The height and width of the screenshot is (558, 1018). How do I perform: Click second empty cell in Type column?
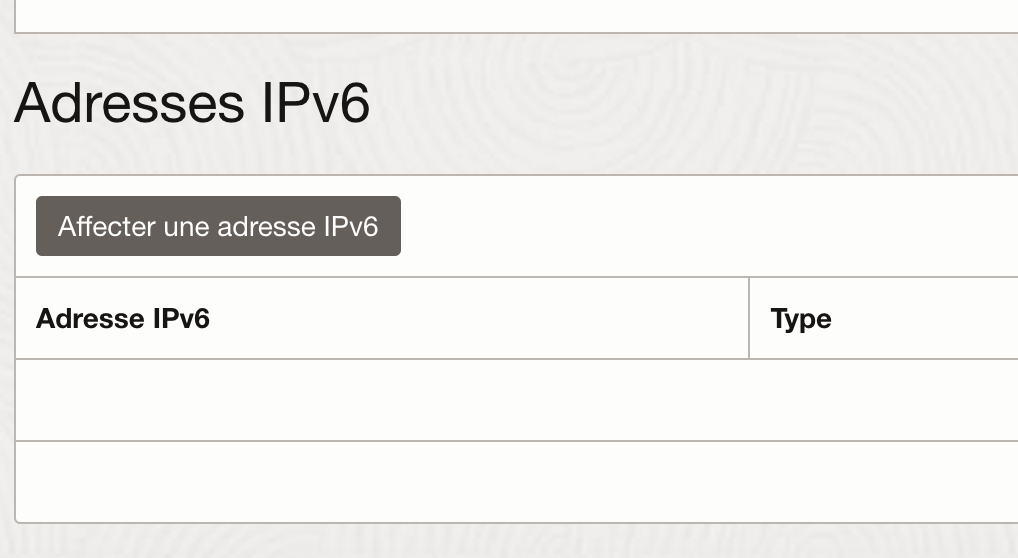click(x=884, y=482)
